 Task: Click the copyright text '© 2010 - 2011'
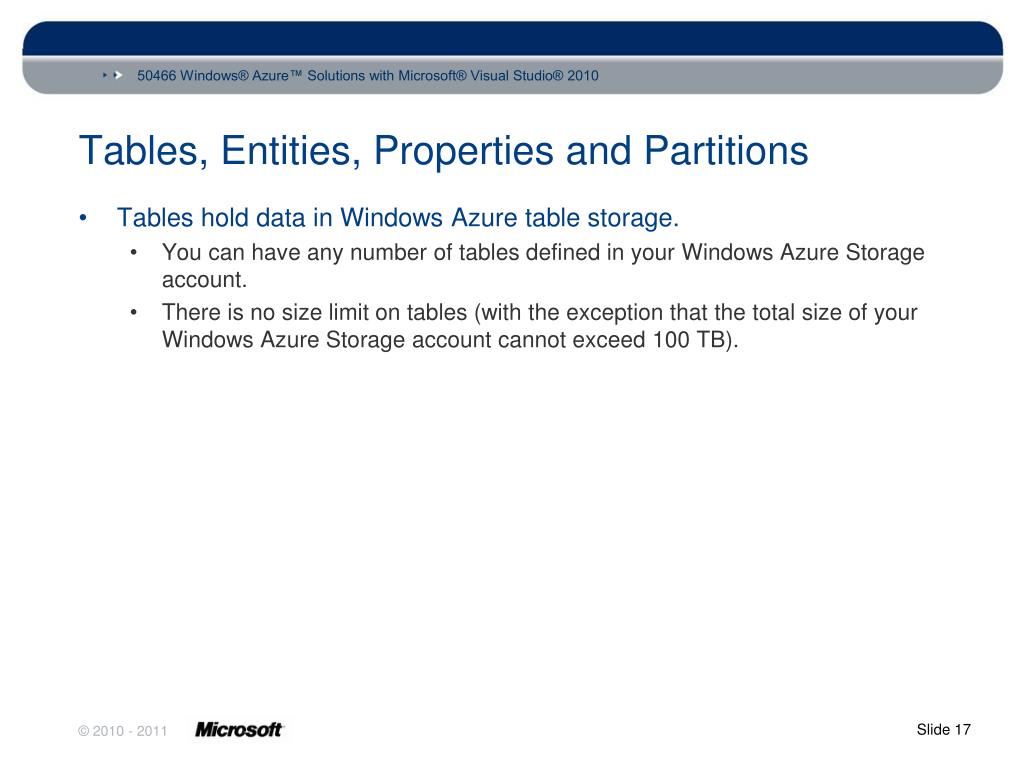click(123, 731)
